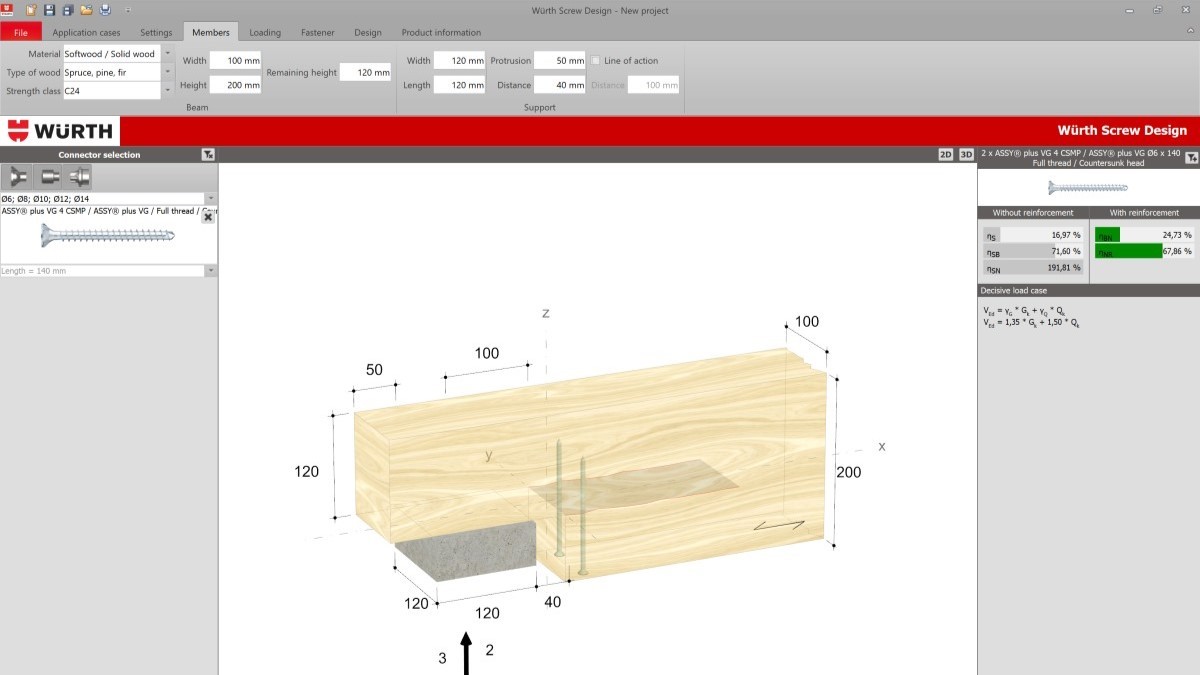Open the Product information tab
Screen dimensions: 1200x675
click(x=441, y=32)
